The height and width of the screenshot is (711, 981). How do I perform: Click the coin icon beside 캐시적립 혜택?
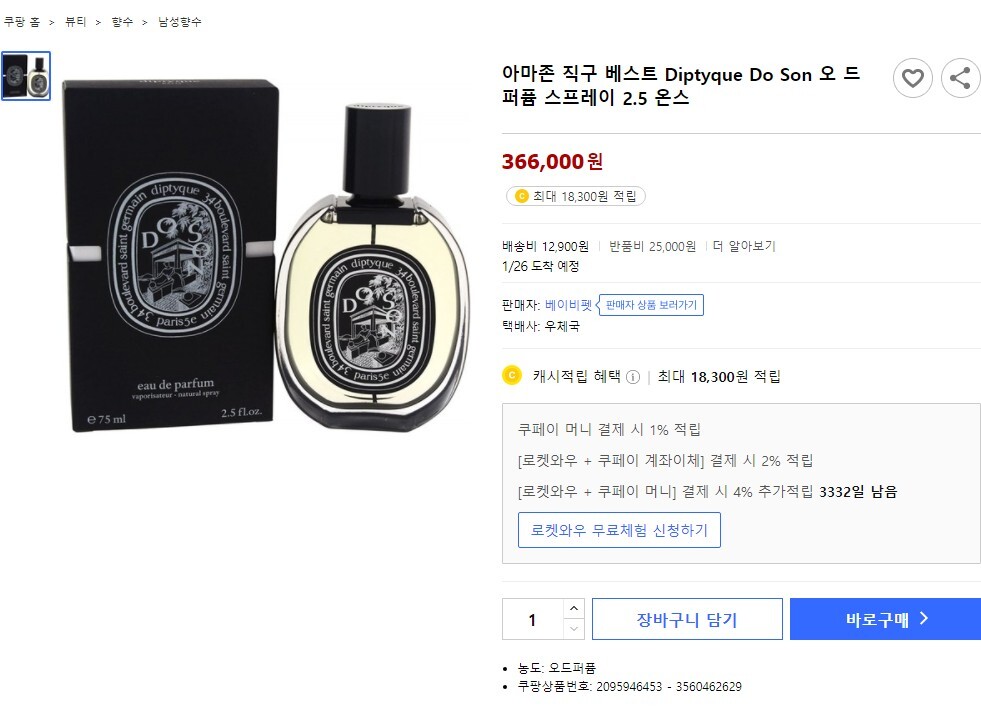pos(512,376)
